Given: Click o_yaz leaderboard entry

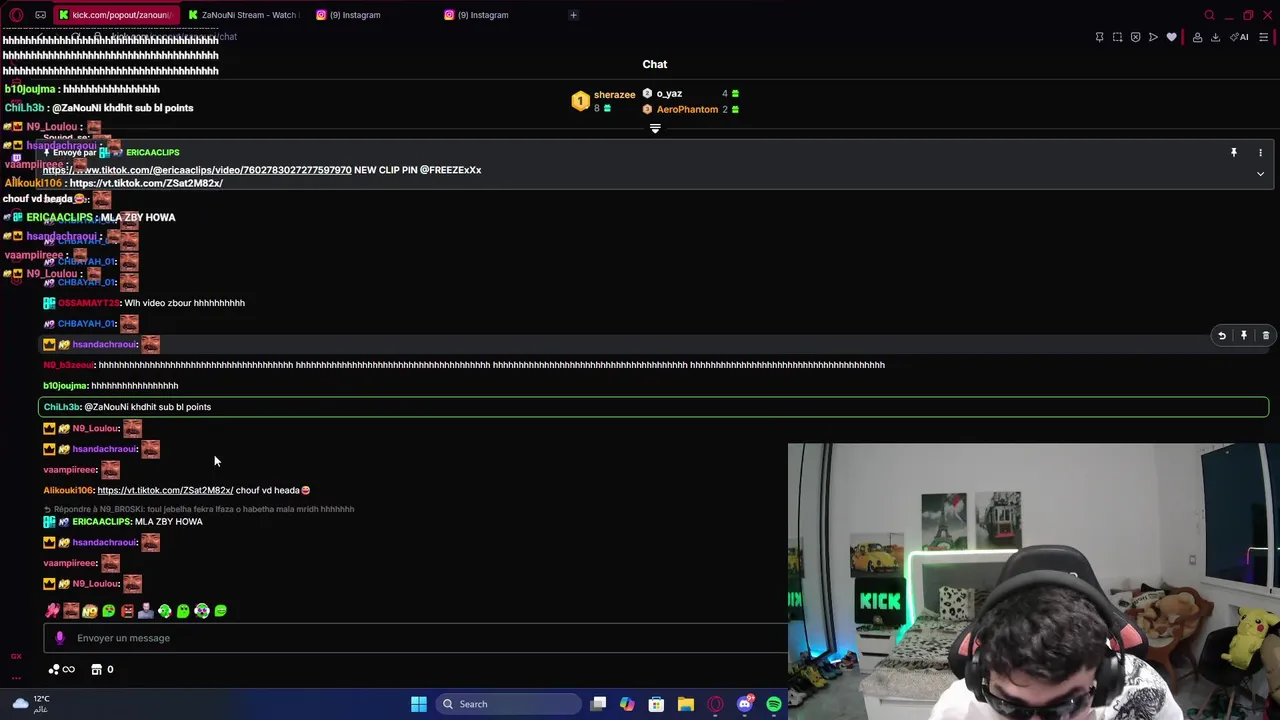Looking at the screenshot, I should (x=690, y=94).
